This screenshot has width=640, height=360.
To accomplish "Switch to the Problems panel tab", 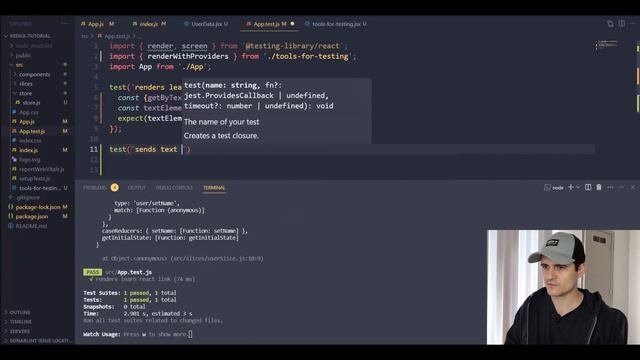I will [95, 188].
